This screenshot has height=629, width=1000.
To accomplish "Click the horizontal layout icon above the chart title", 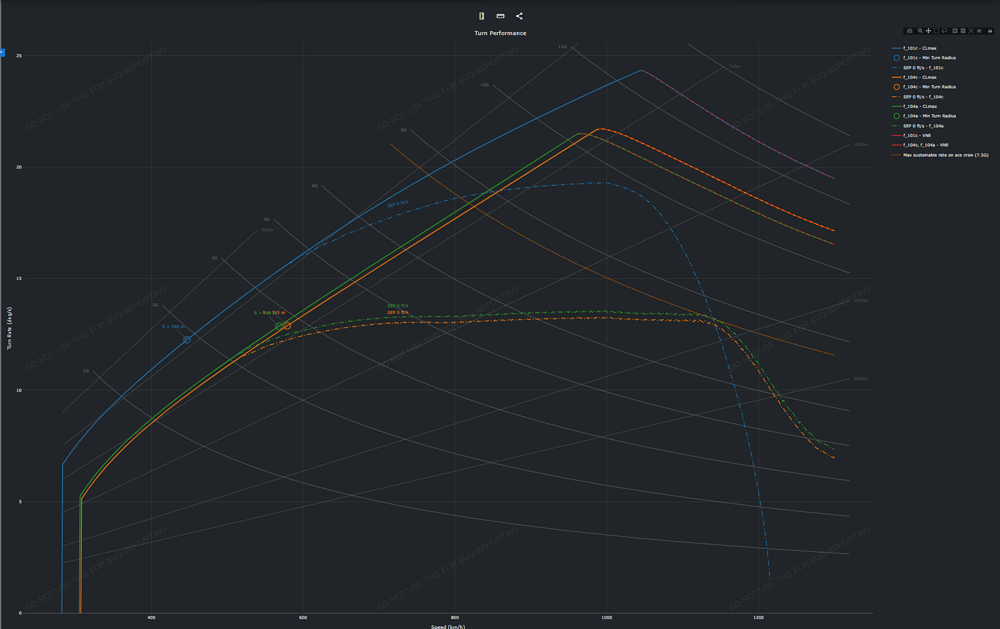I will pyautogui.click(x=501, y=16).
